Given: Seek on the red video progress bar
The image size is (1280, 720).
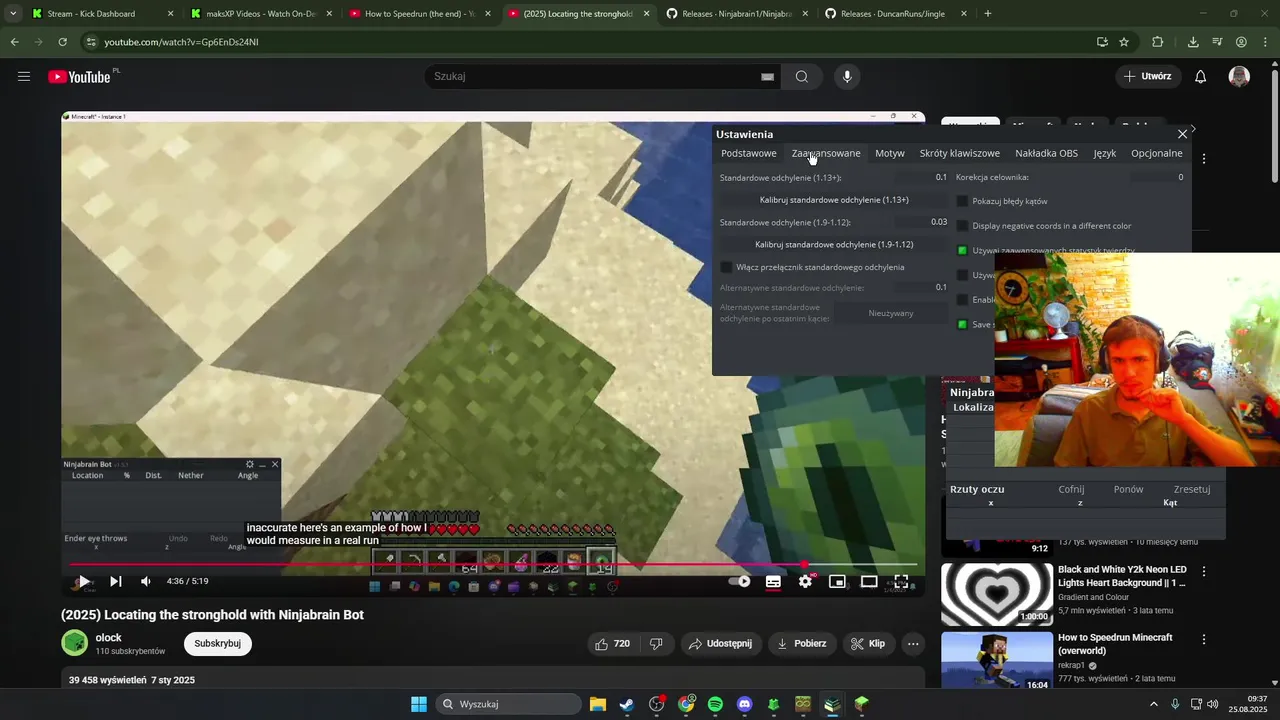Looking at the screenshot, I should coord(493,565).
